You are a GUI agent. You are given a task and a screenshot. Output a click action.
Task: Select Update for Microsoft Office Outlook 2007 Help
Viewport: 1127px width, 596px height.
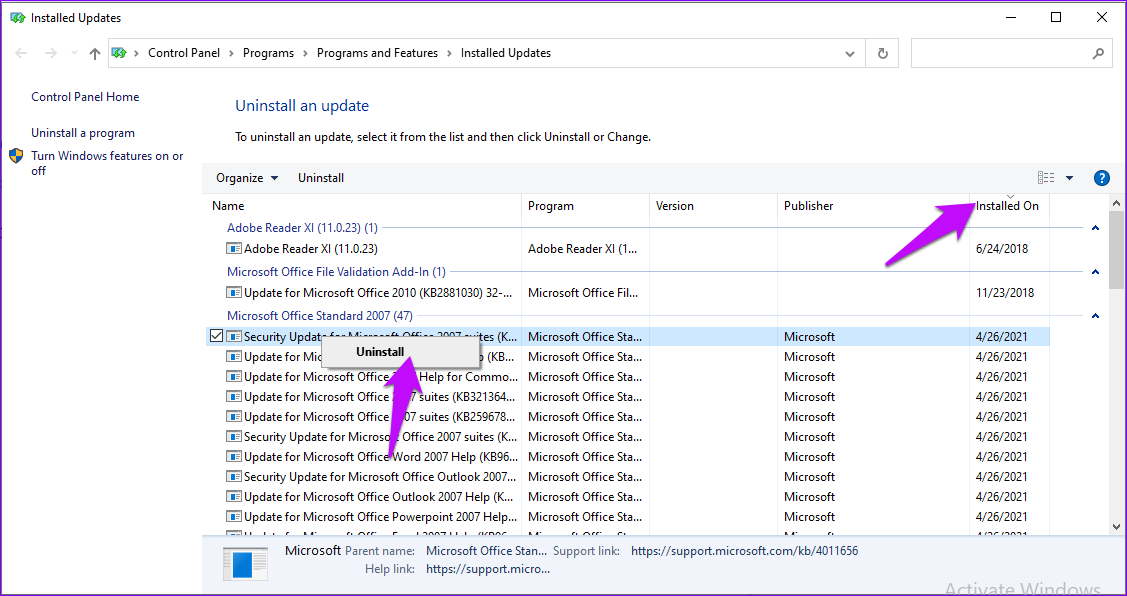381,497
